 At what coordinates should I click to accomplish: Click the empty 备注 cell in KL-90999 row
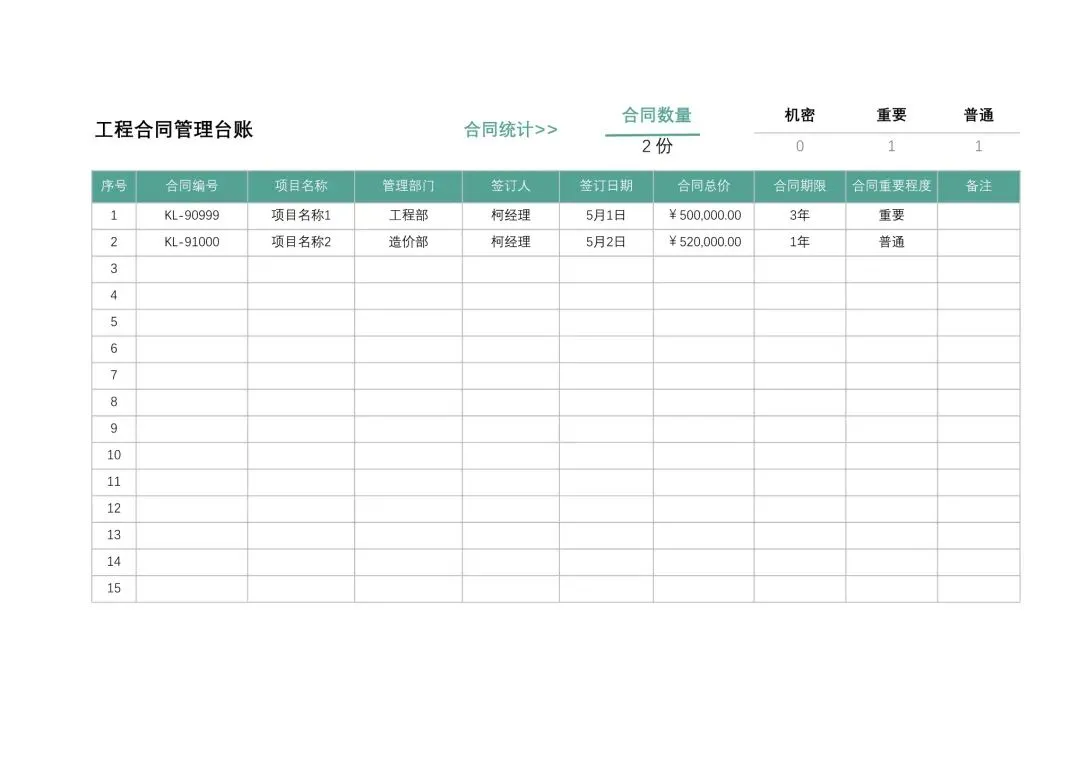coord(979,216)
